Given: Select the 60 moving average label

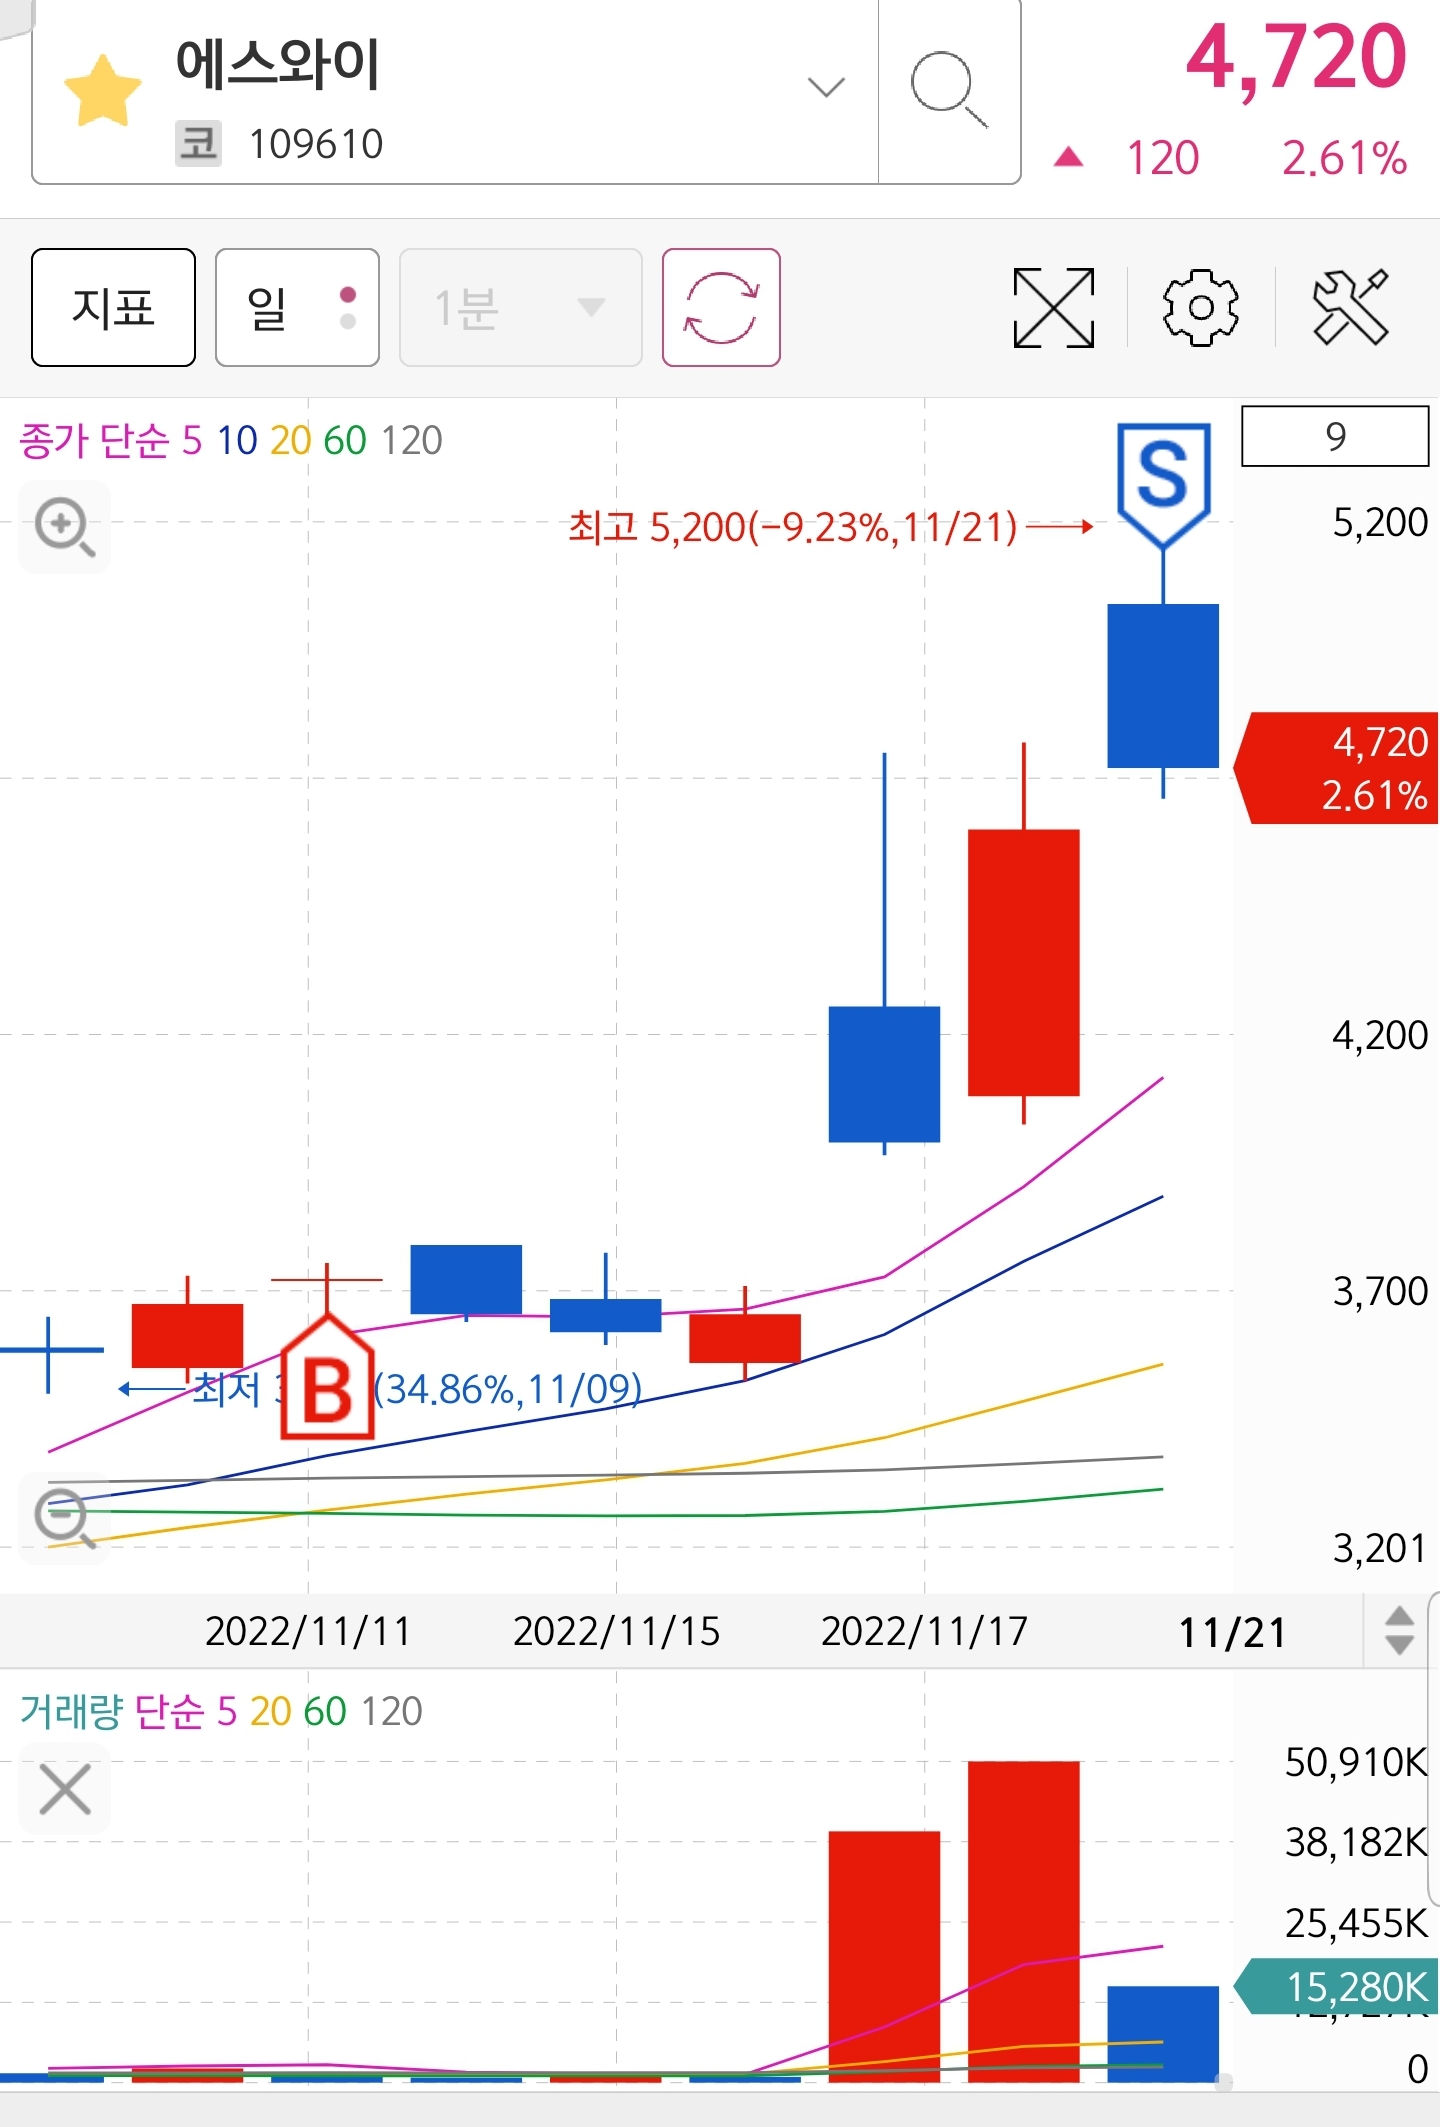Looking at the screenshot, I should (x=345, y=440).
